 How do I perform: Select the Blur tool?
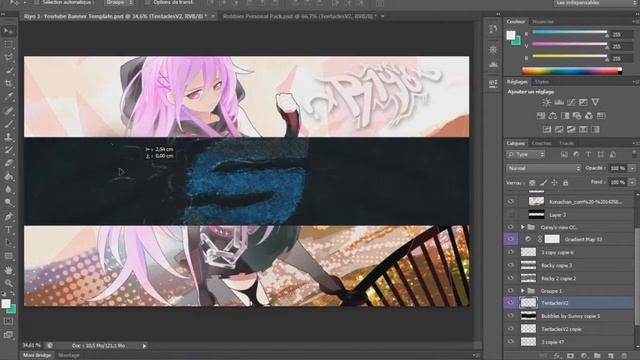pyautogui.click(x=8, y=189)
